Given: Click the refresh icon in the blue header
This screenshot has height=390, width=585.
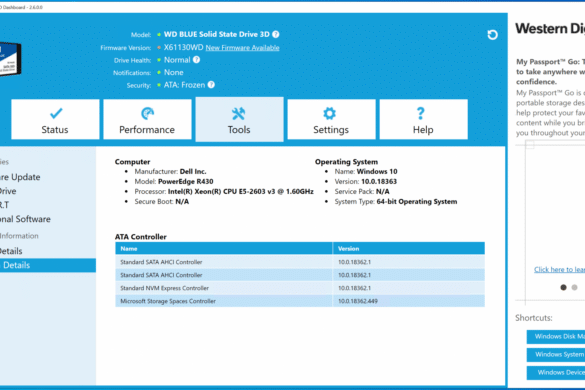Looking at the screenshot, I should click(492, 35).
